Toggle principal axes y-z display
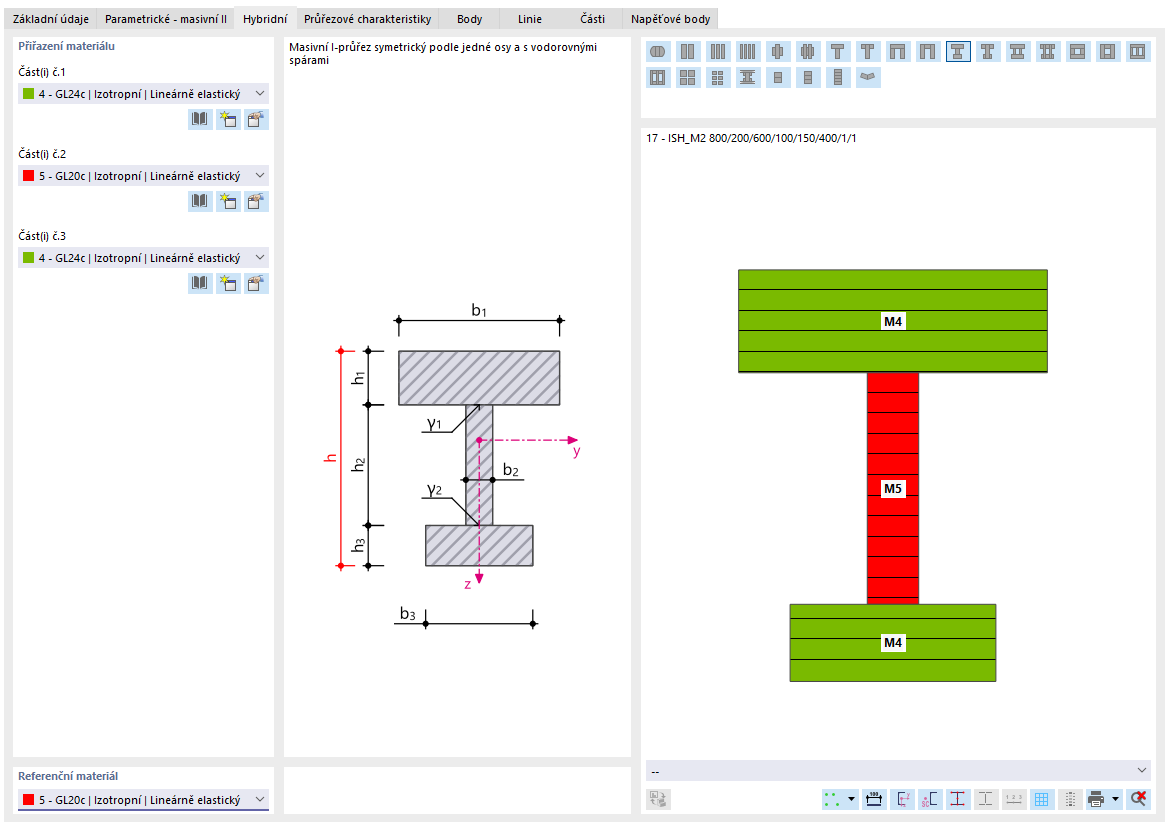 pos(904,799)
